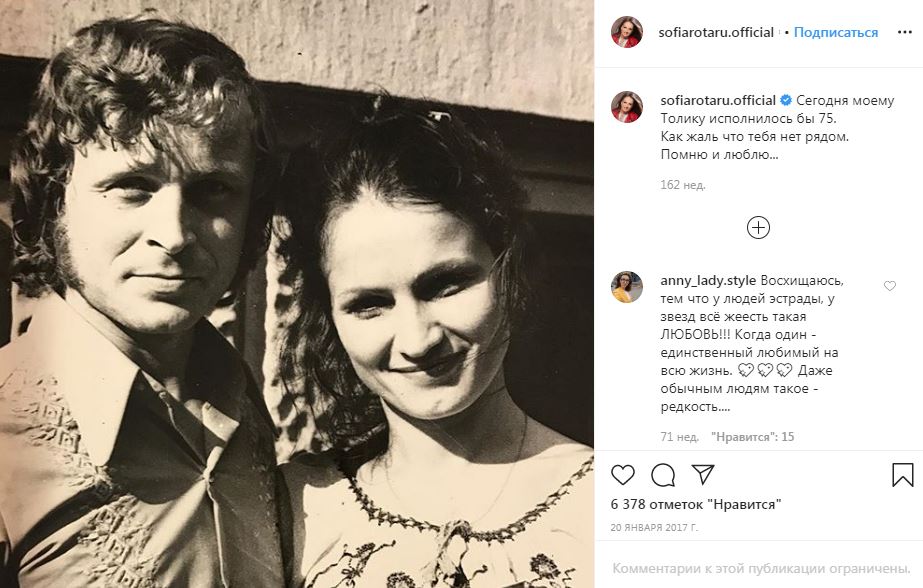Open sofiarotaru.official profile from header username
This screenshot has height=588, width=923.
[716, 32]
